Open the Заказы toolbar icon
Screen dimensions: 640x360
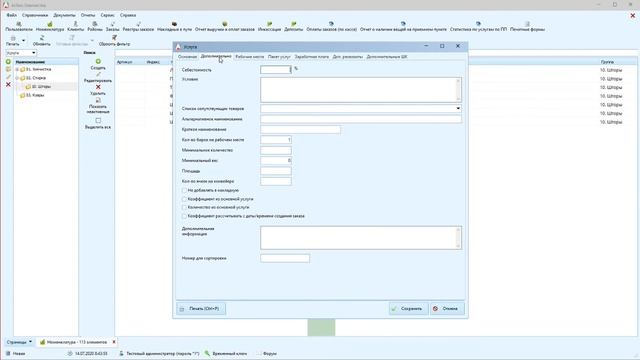tap(113, 24)
